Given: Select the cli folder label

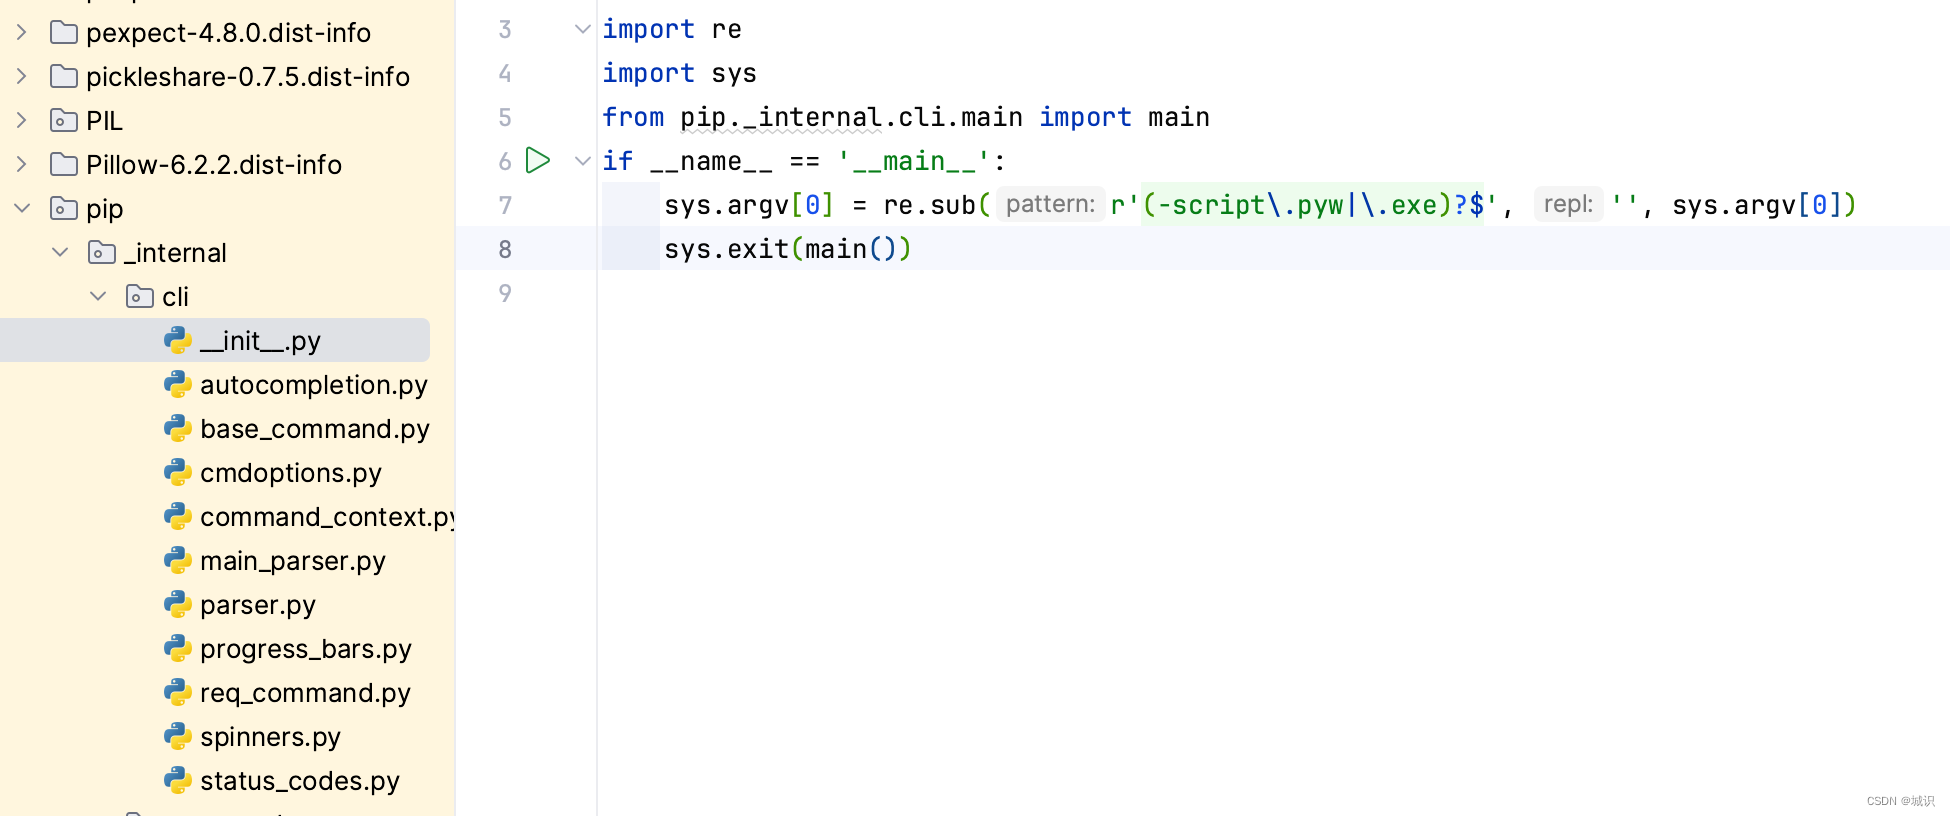Looking at the screenshot, I should (x=175, y=297).
